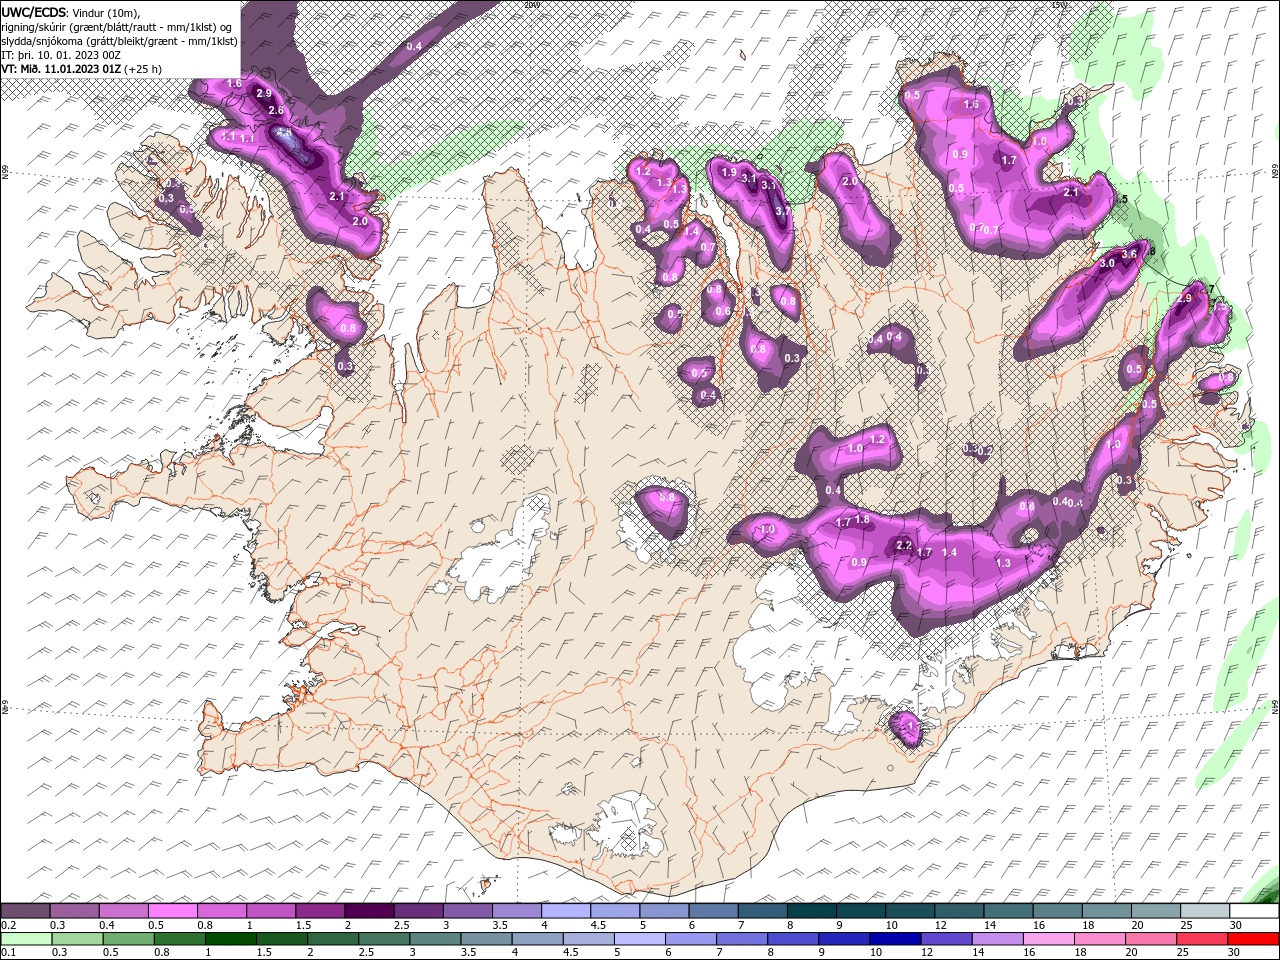Click upper scale swatch between 4 and 4.5
Viewport: 1280px width, 960px height.
click(566, 911)
